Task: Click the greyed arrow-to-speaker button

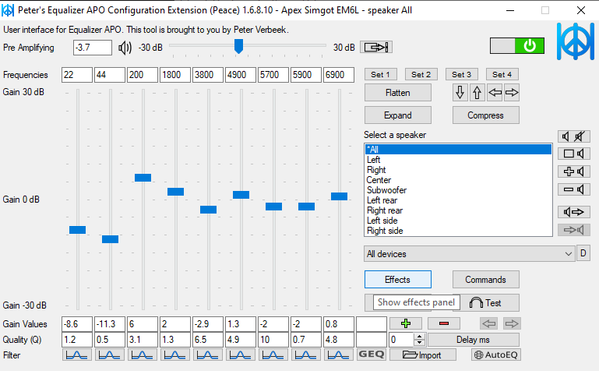Action: [x=574, y=230]
